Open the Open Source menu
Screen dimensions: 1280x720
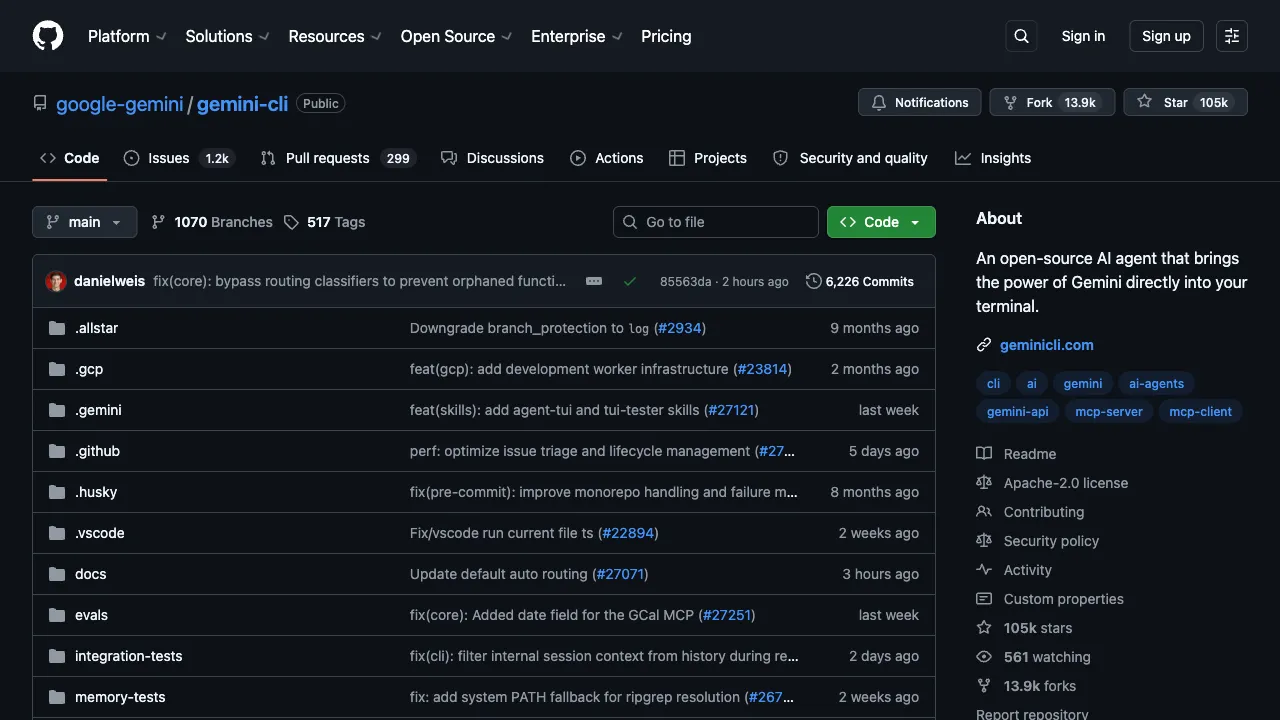click(x=456, y=36)
